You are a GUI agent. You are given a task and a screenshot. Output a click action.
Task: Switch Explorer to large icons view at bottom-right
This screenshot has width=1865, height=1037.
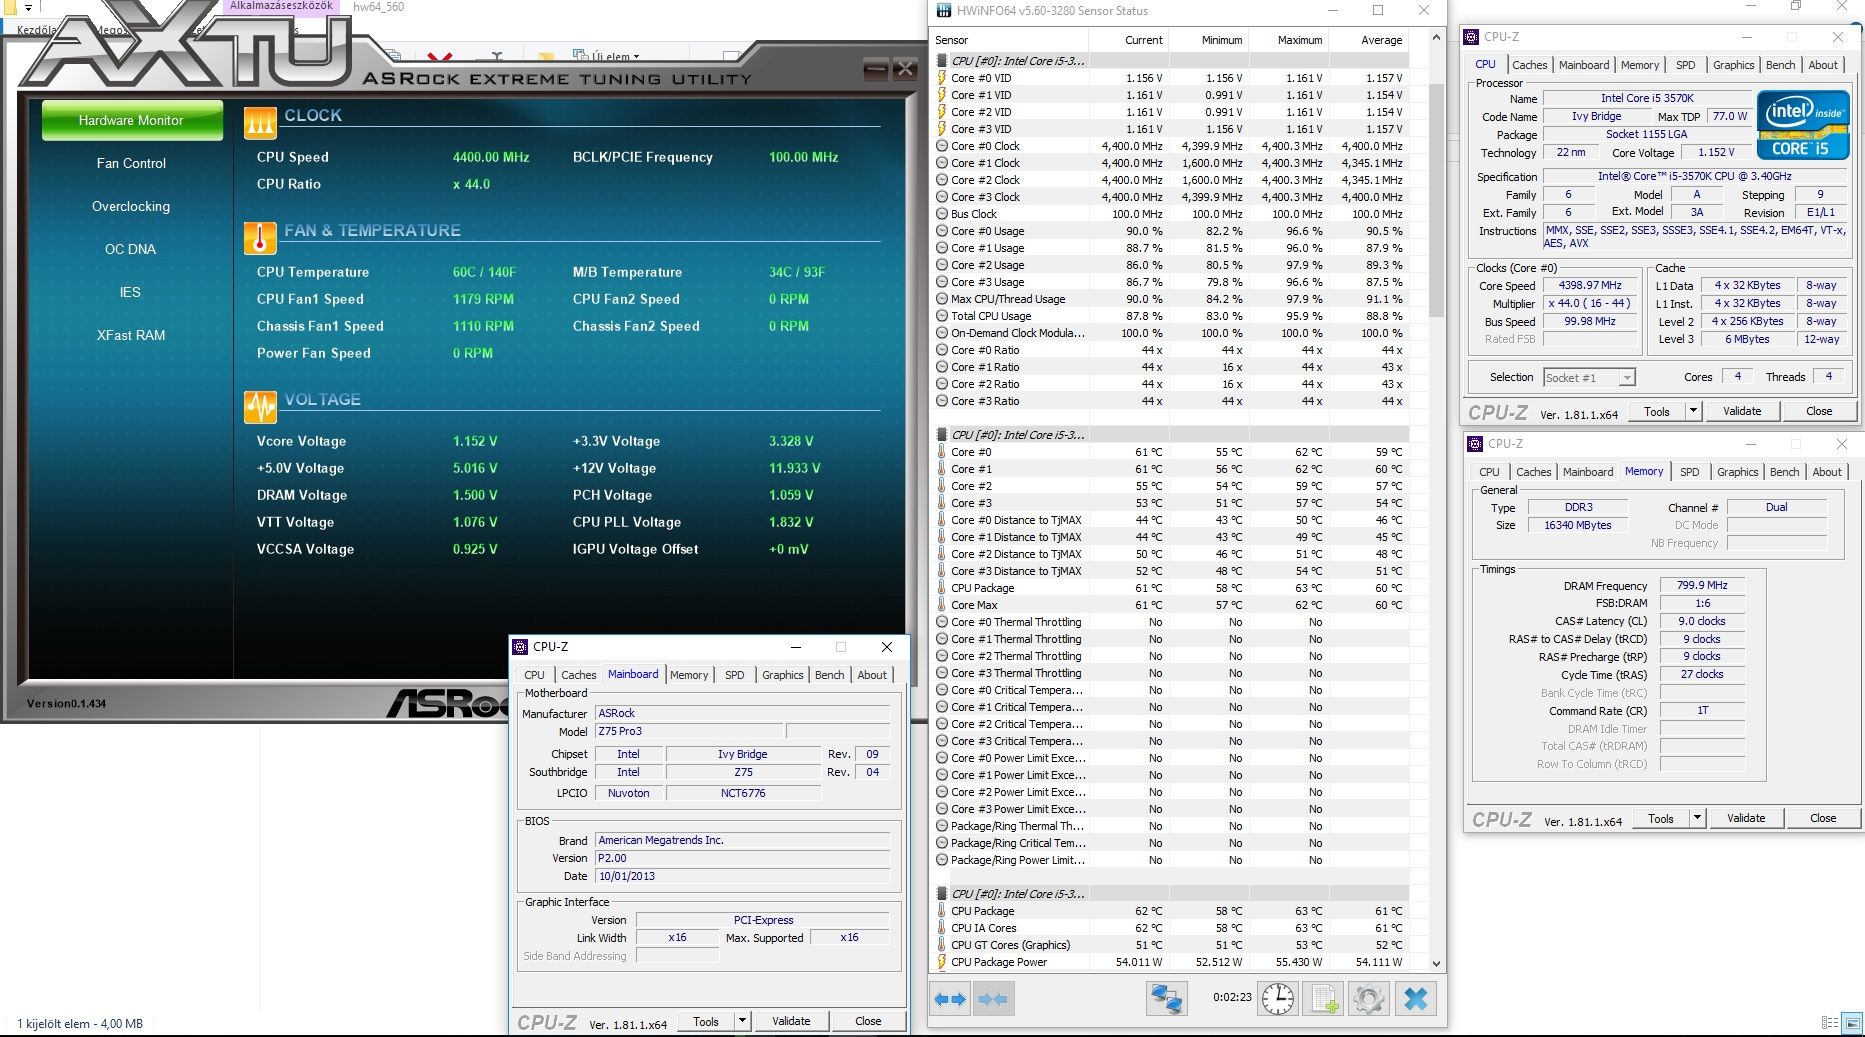tap(1852, 1023)
